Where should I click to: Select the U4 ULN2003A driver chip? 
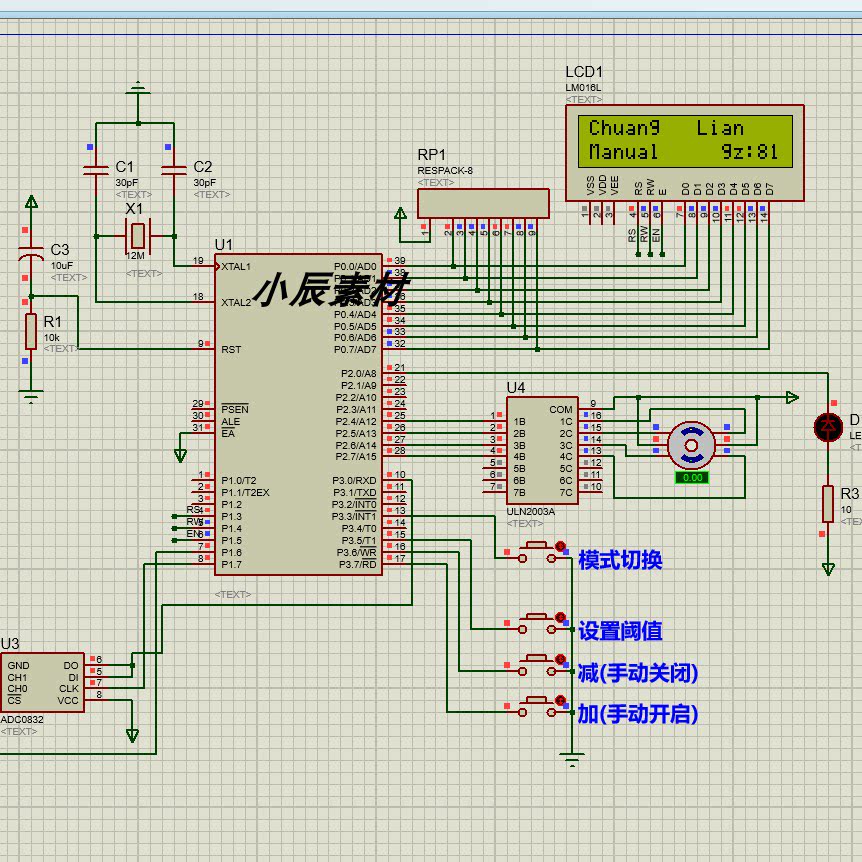pos(541,450)
